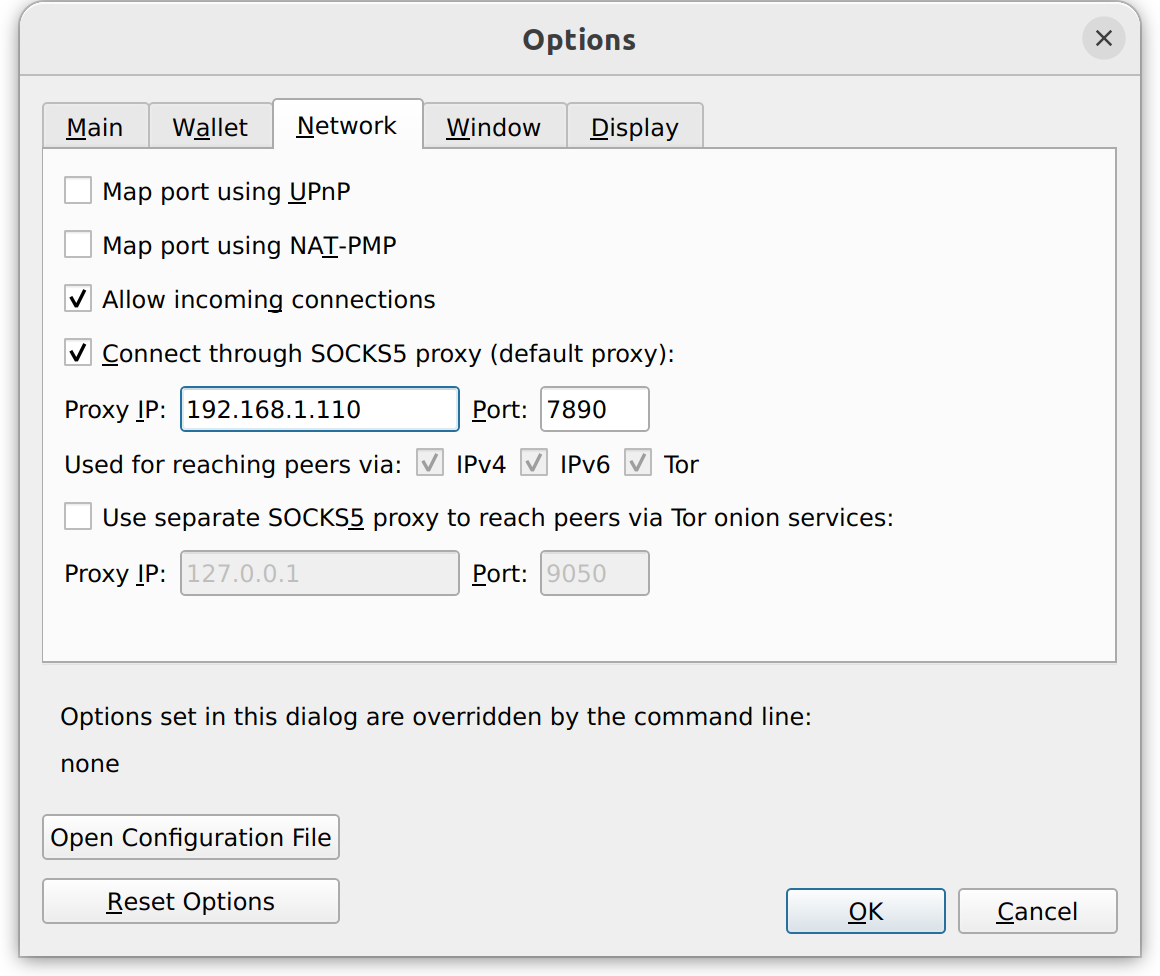Uncheck Connect through SOCKS5 proxy
1160x976 pixels.
click(78, 353)
